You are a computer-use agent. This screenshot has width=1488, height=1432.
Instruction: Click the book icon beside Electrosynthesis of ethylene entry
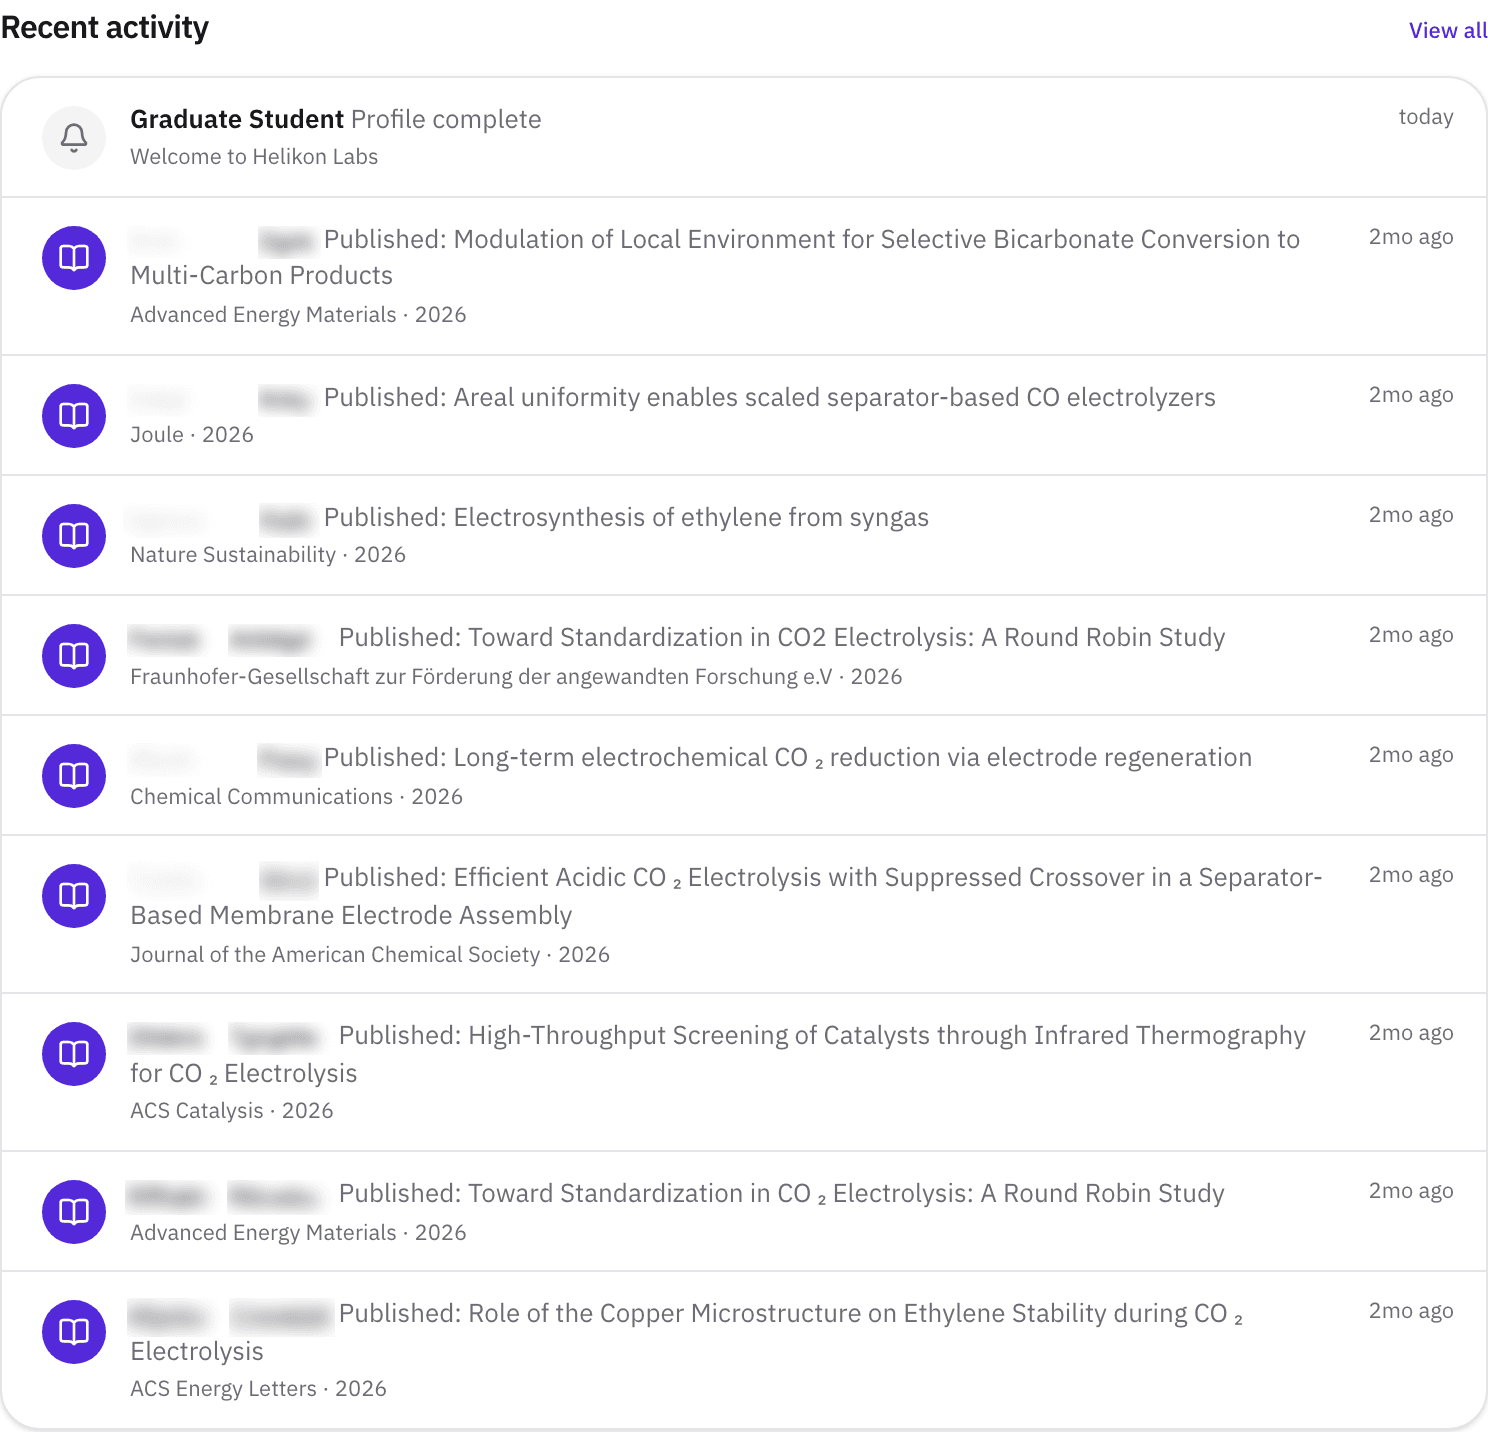pyautogui.click(x=74, y=536)
